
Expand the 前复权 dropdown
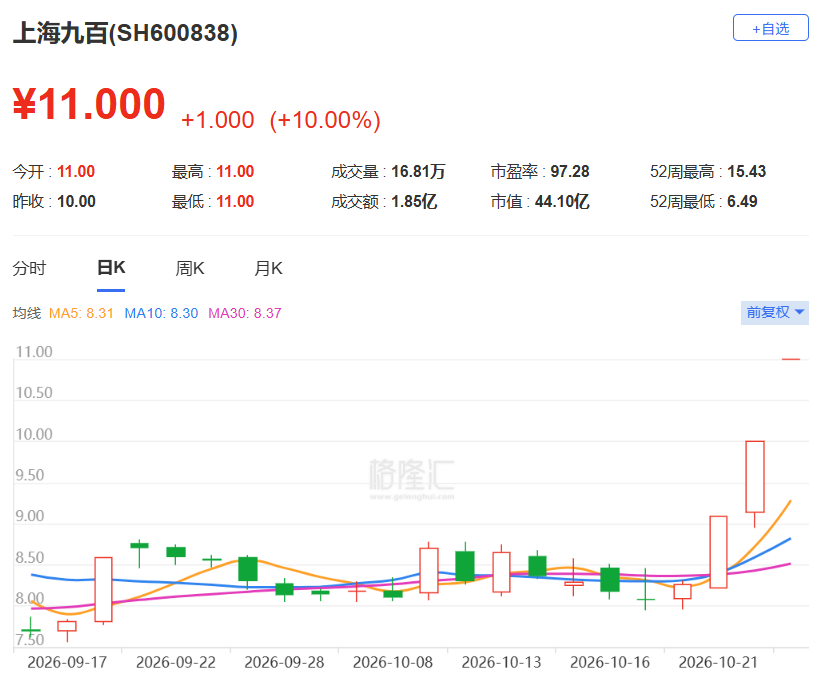click(774, 313)
